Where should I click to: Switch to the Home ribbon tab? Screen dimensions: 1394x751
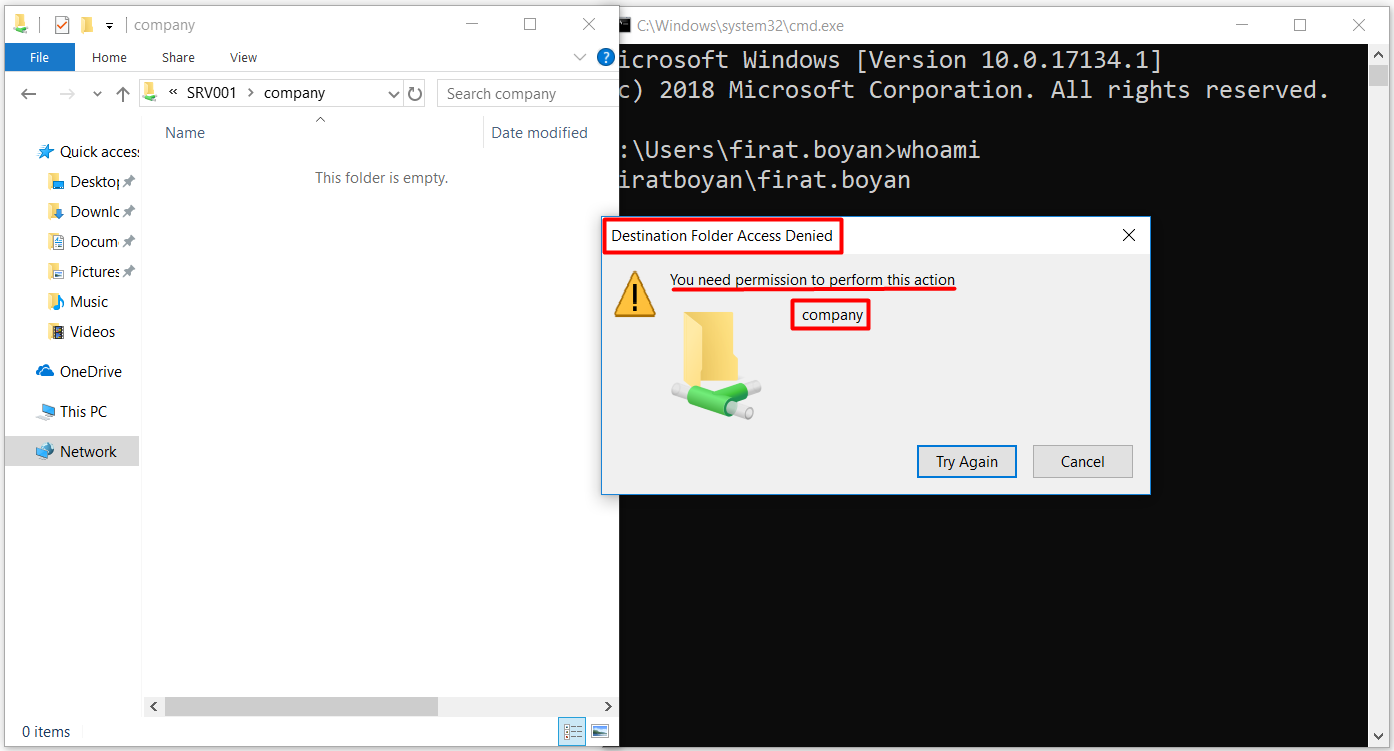coord(109,57)
